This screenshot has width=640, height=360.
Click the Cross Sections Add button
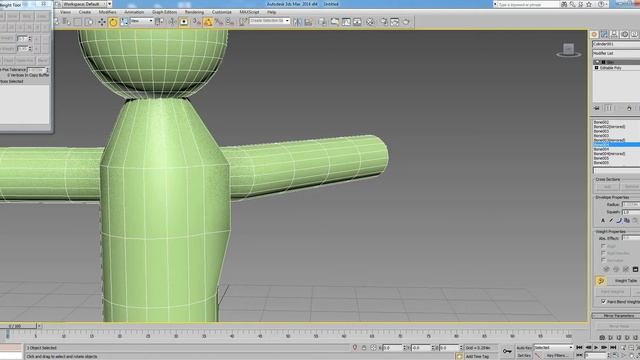[x=607, y=187]
